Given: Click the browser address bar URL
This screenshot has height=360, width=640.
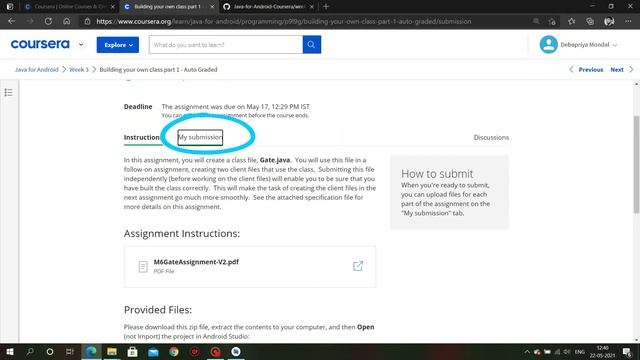Looking at the screenshot, I should [x=284, y=21].
